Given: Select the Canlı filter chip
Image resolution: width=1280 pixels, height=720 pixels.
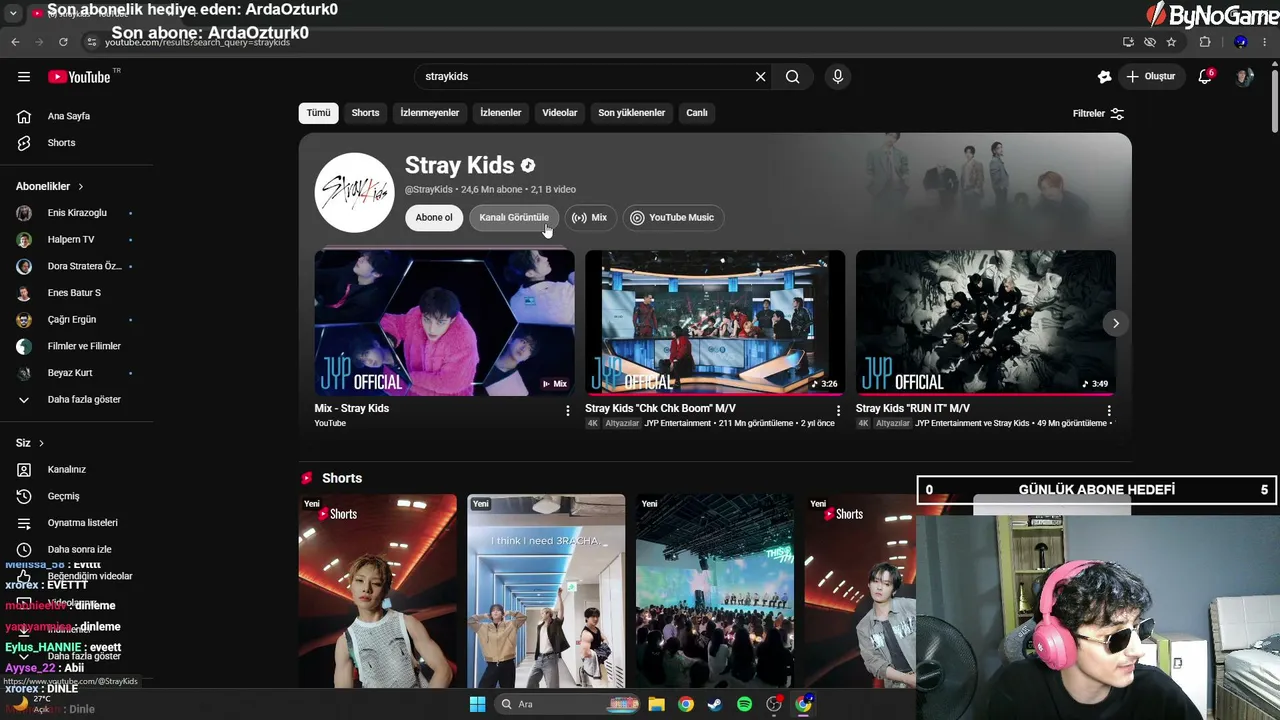Looking at the screenshot, I should click(x=697, y=113).
